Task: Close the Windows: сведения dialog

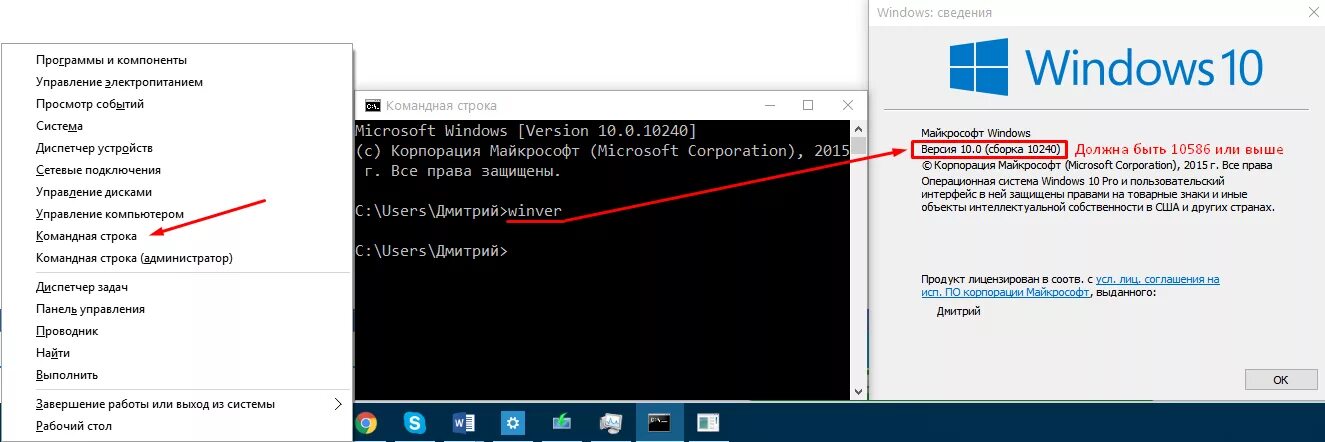Action: (1314, 11)
